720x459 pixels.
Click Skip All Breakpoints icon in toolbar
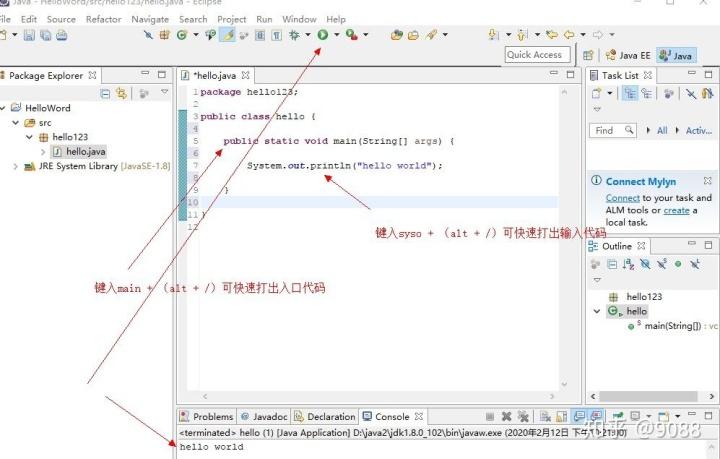coord(148,34)
